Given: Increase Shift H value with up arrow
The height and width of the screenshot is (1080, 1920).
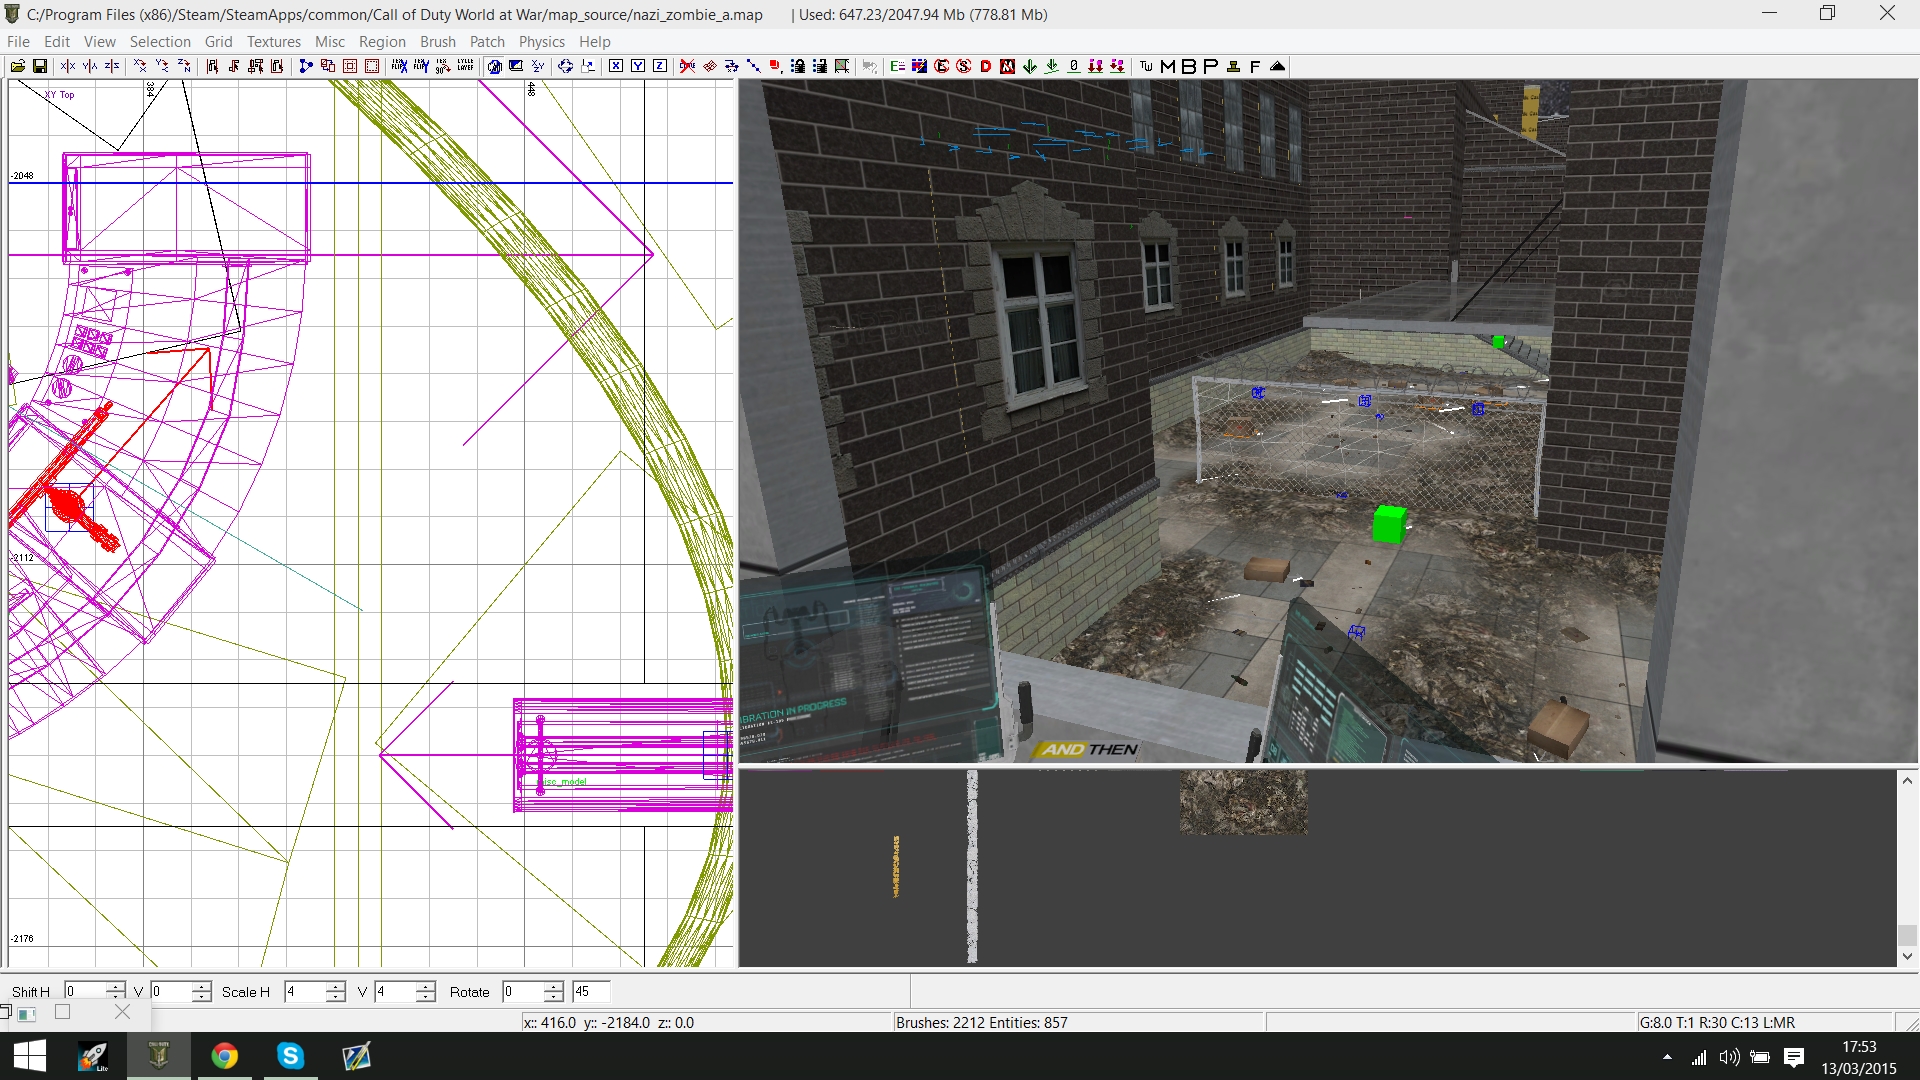Looking at the screenshot, I should 116,986.
